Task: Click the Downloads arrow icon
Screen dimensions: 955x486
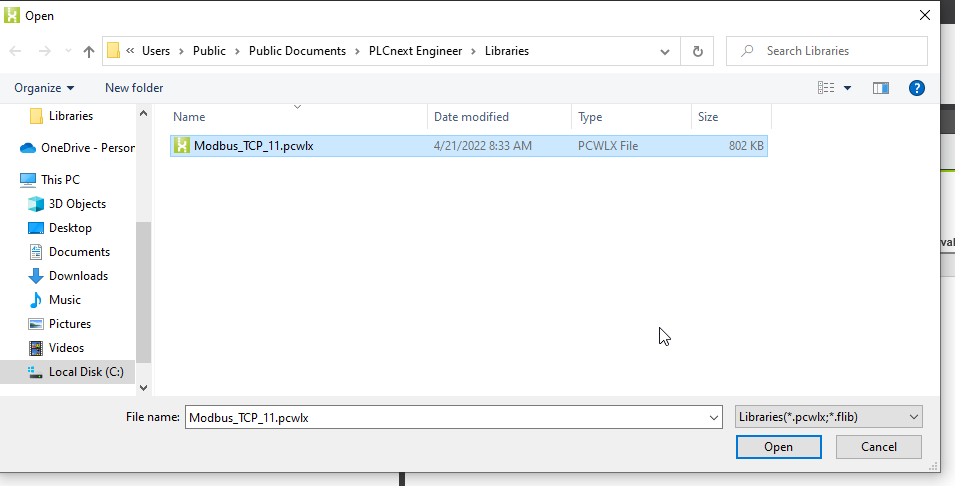Action: pyautogui.click(x=36, y=276)
